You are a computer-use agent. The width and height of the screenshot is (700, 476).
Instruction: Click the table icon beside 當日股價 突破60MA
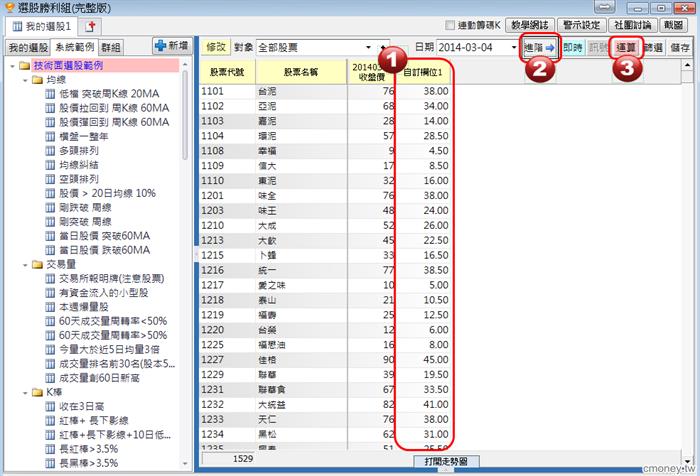pos(50,236)
